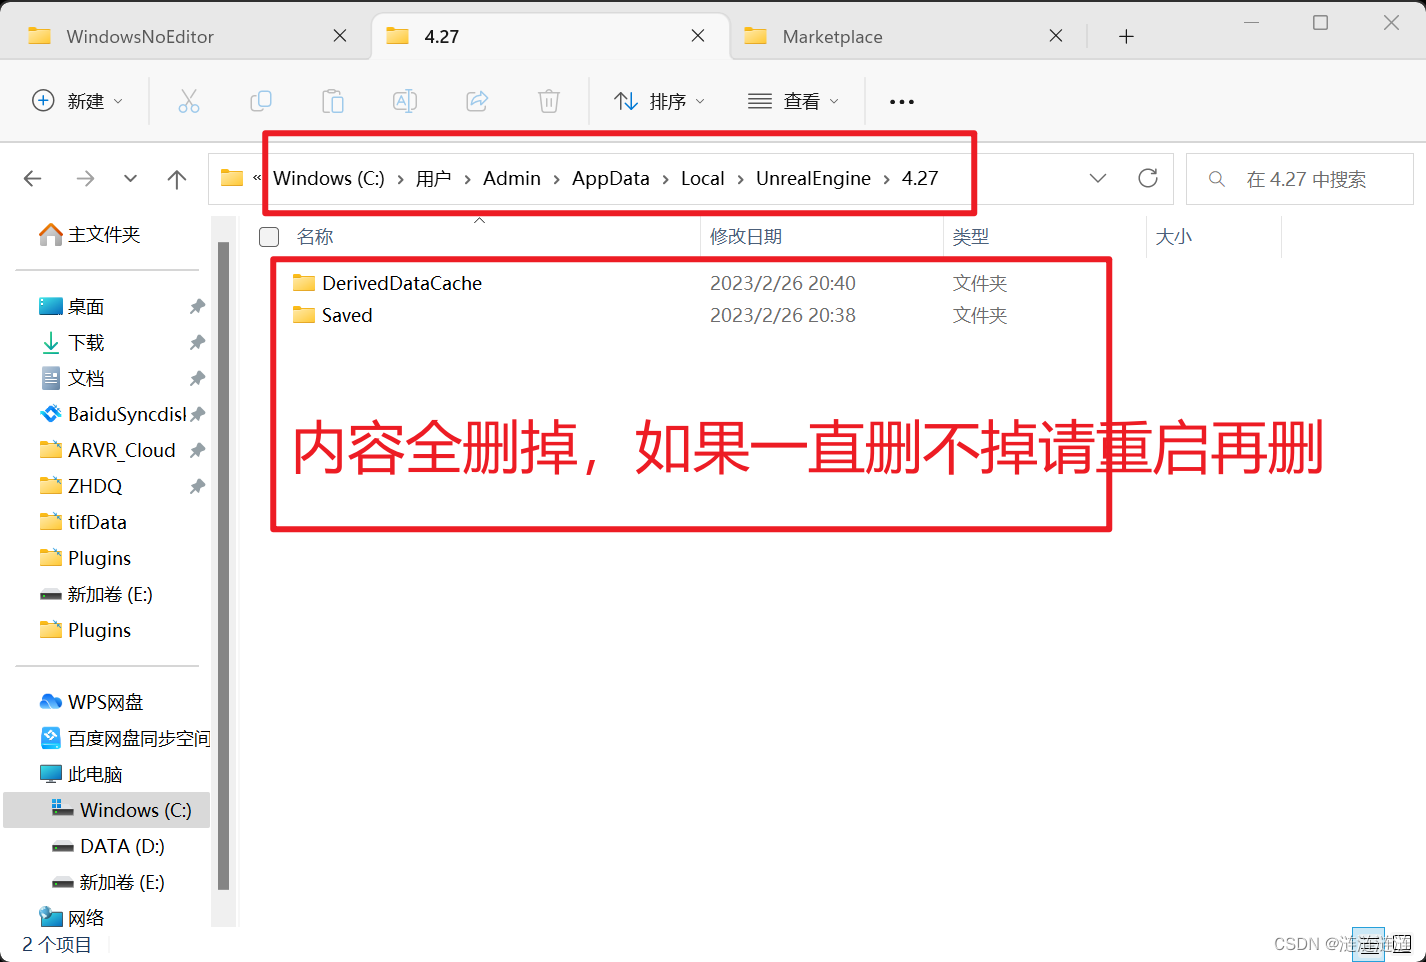Screen dimensions: 1426x962
Task: Close the Marketplace tab
Action: point(1056,36)
